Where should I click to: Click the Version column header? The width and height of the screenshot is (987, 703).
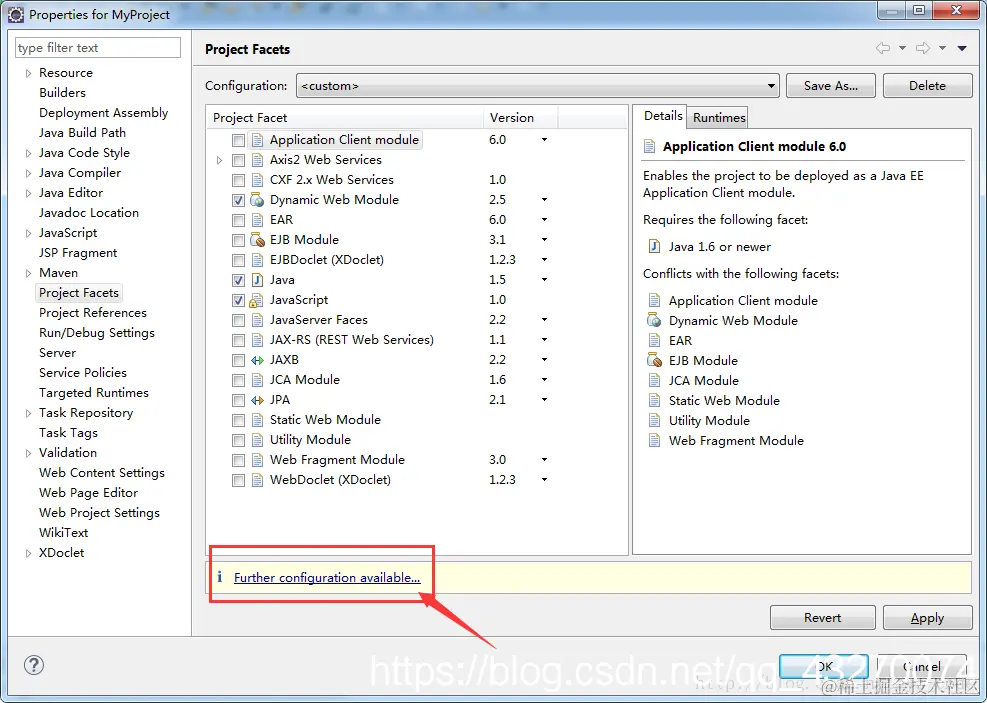(520, 118)
